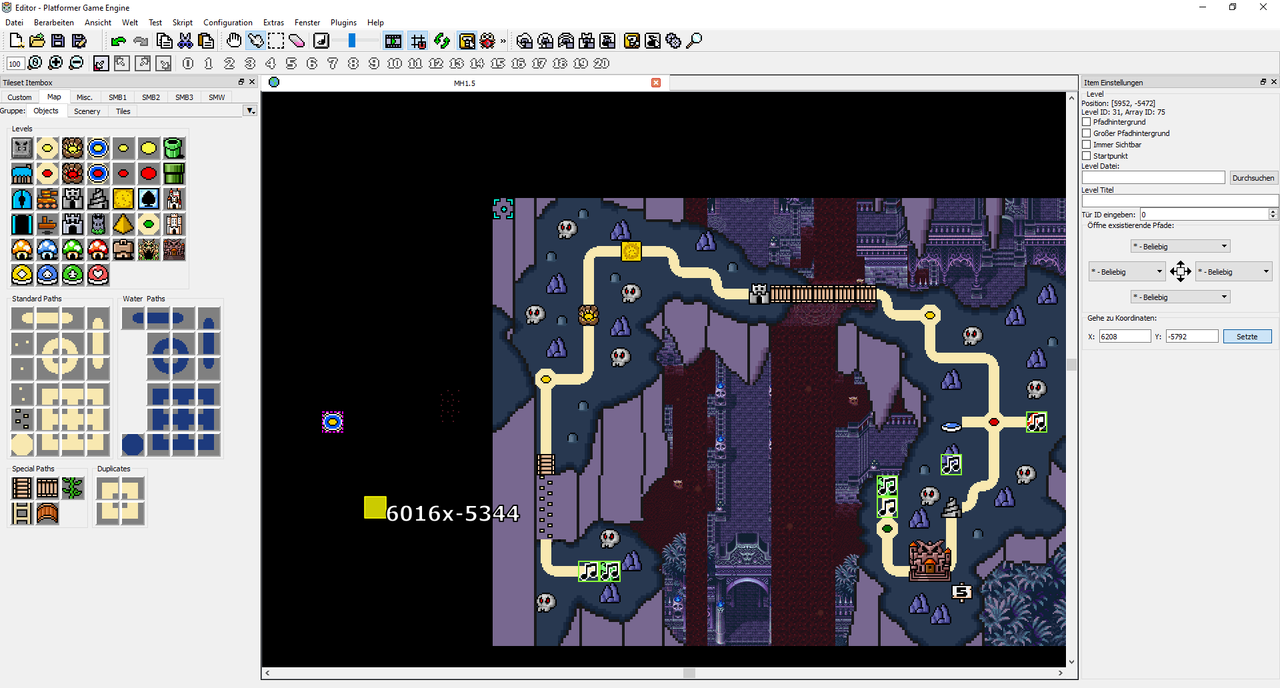The width and height of the screenshot is (1280, 688).
Task: Switch to the Custom tileset tab
Action: [20, 97]
